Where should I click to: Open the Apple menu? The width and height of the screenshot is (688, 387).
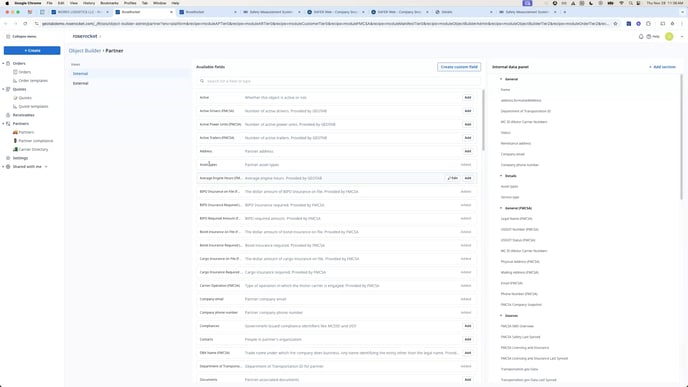point(7,3)
